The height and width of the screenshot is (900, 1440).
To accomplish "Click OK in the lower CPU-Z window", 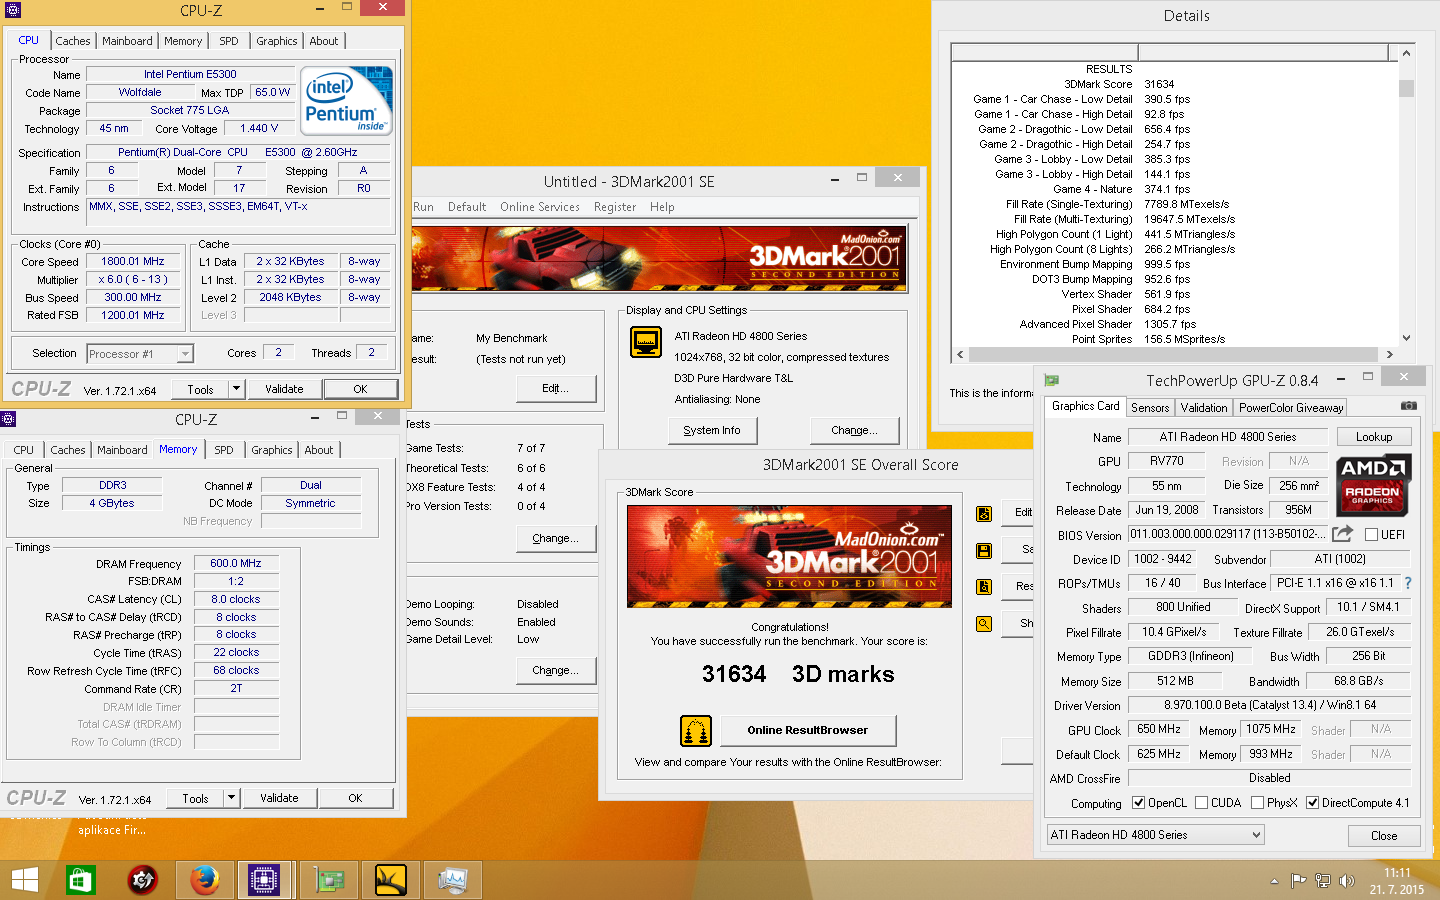I will (x=355, y=798).
